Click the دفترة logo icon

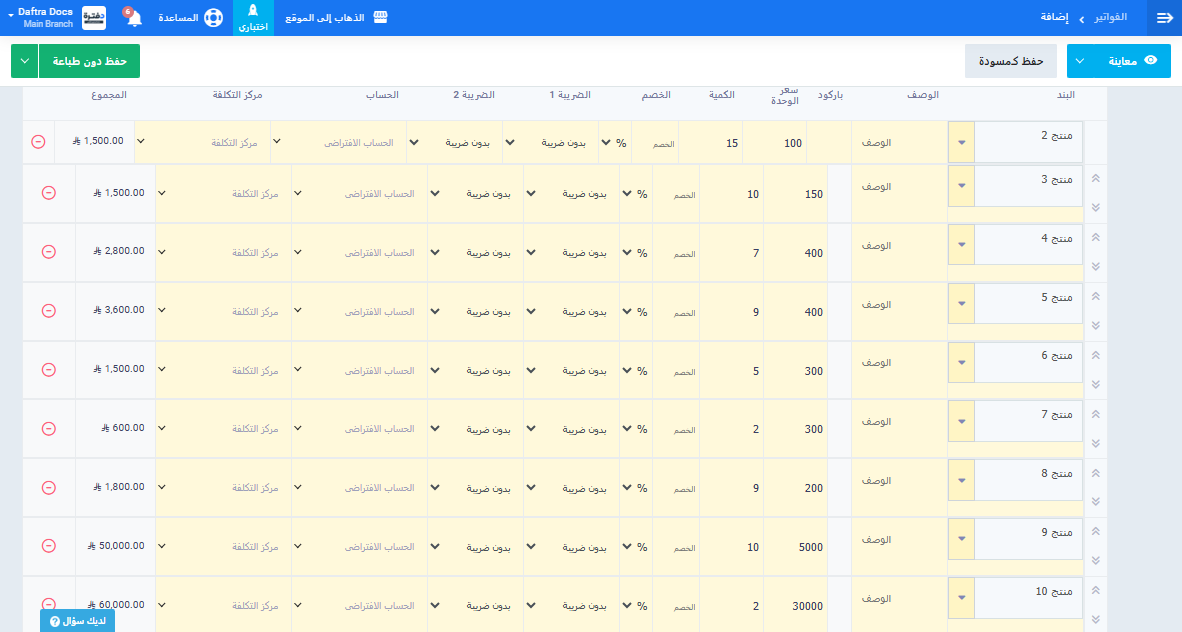93,18
